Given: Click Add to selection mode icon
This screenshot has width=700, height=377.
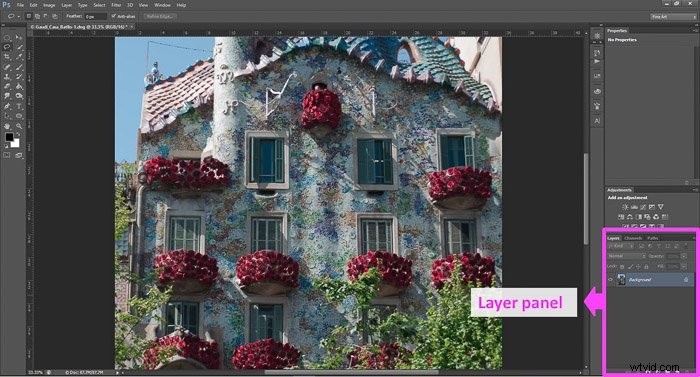Looking at the screenshot, I should pos(38,16).
